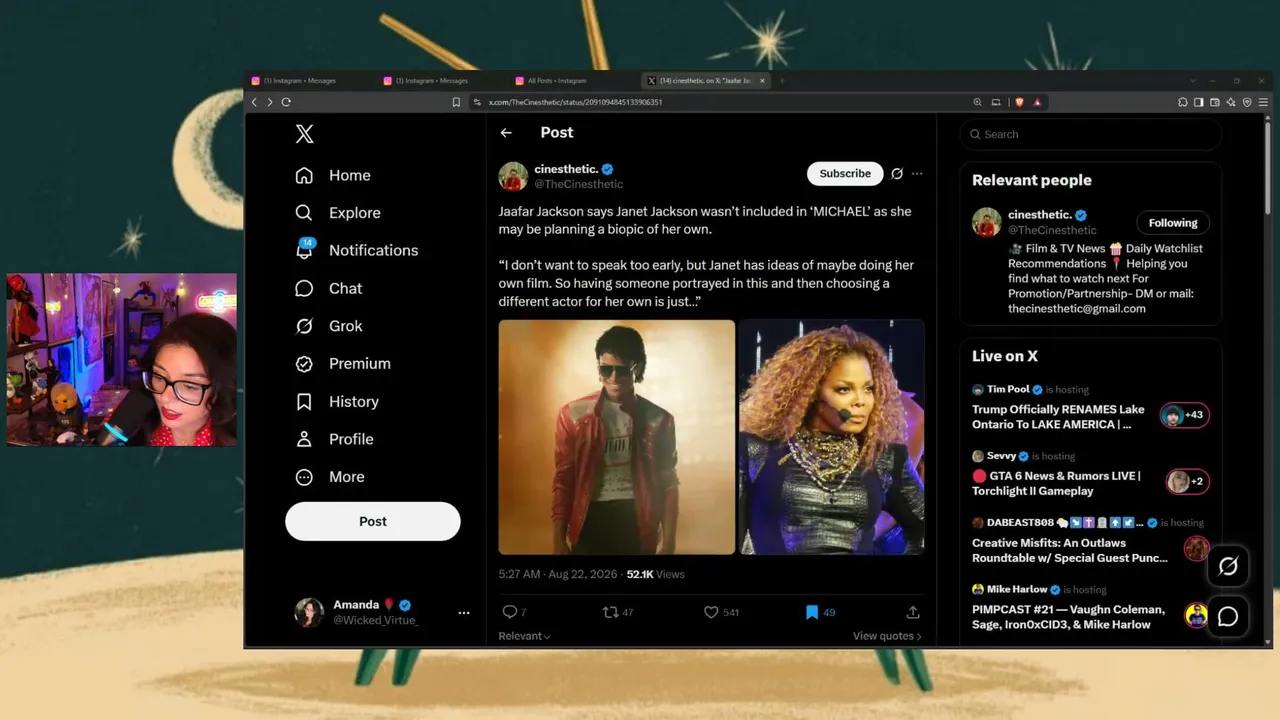Open View quotes link

pyautogui.click(x=887, y=636)
